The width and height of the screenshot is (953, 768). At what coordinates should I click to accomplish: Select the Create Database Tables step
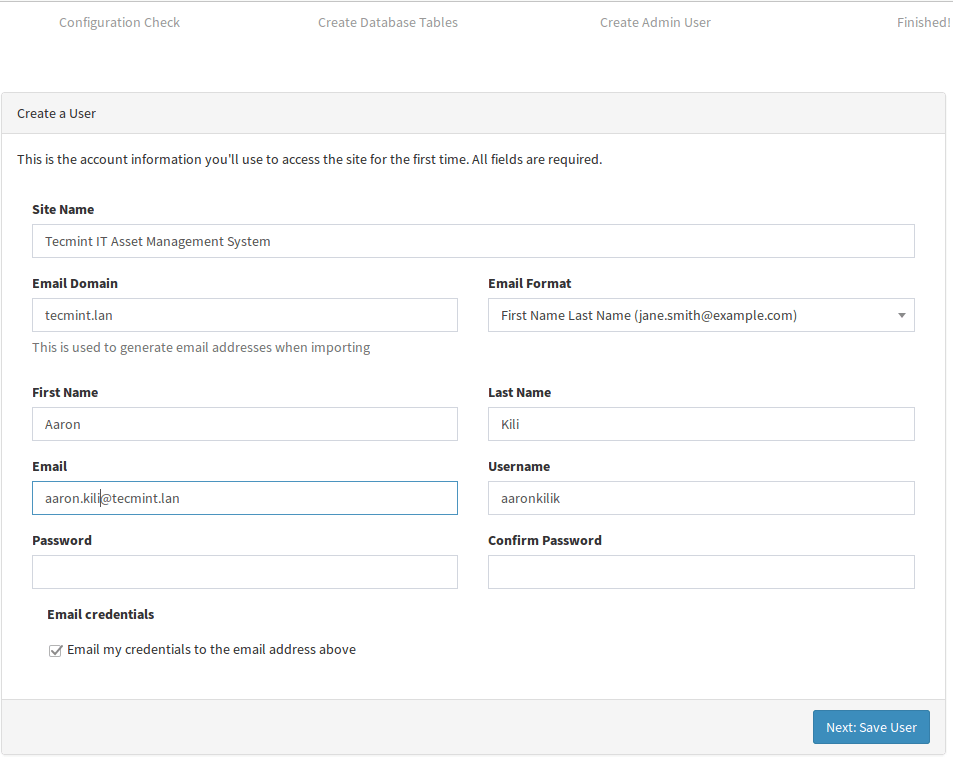click(388, 22)
